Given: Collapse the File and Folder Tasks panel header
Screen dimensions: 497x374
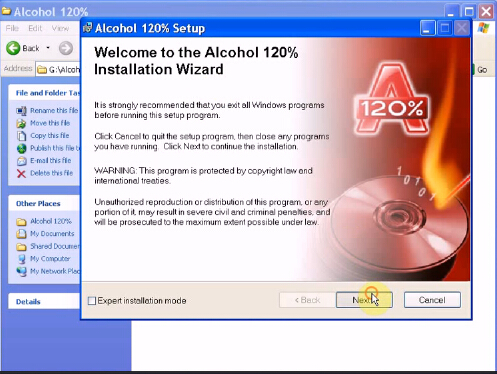Looking at the screenshot, I should coord(44,93).
